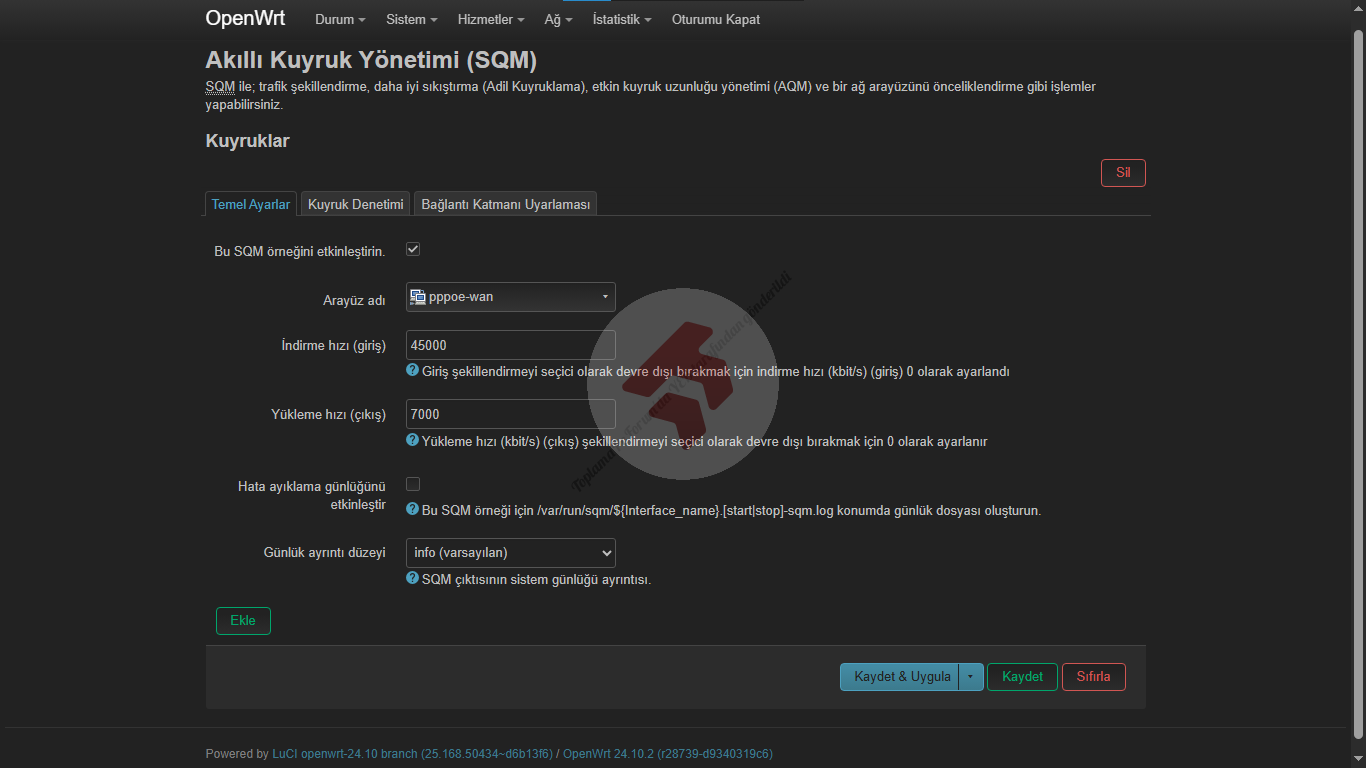Image resolution: width=1366 pixels, height=768 pixels.
Task: Click the green Ekle button
Action: pos(243,621)
